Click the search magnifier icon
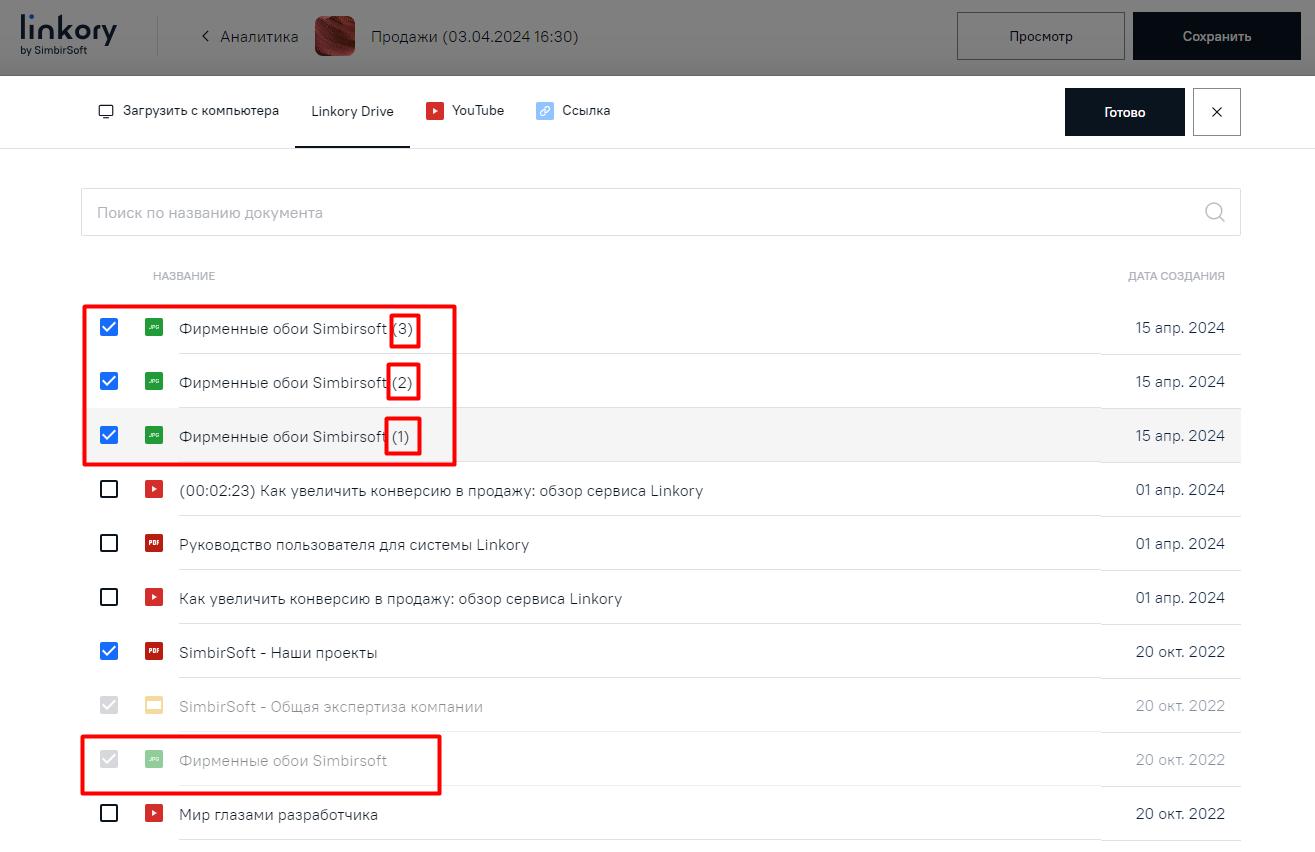 [1215, 212]
